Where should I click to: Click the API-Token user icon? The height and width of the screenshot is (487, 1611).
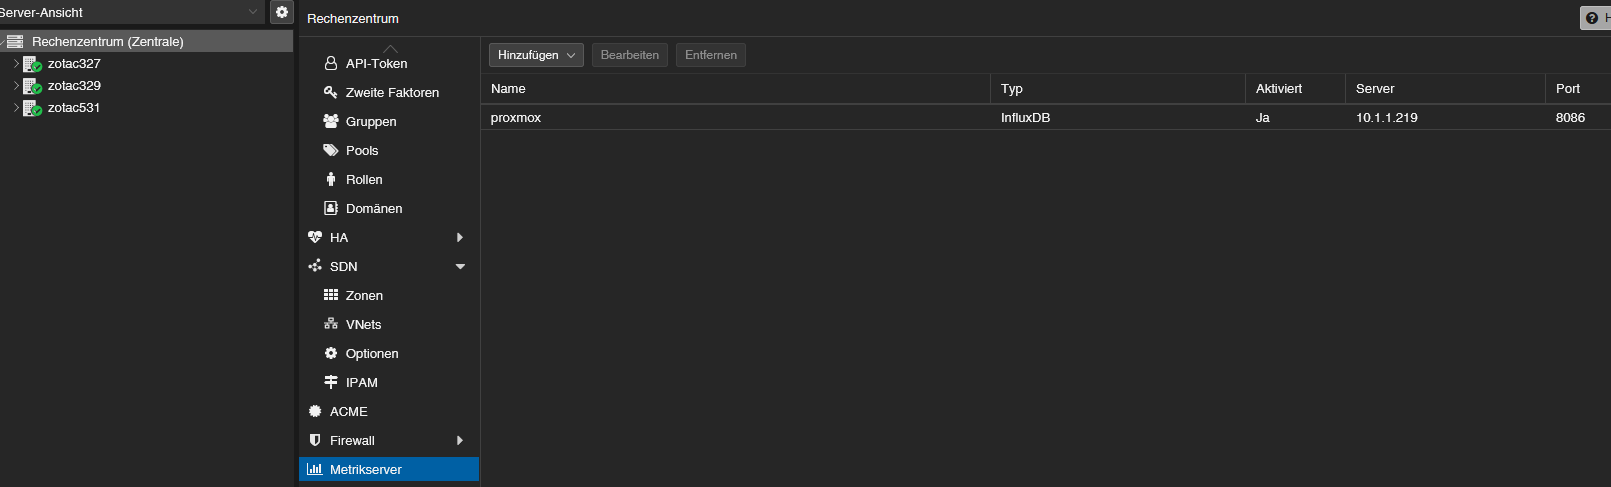331,63
